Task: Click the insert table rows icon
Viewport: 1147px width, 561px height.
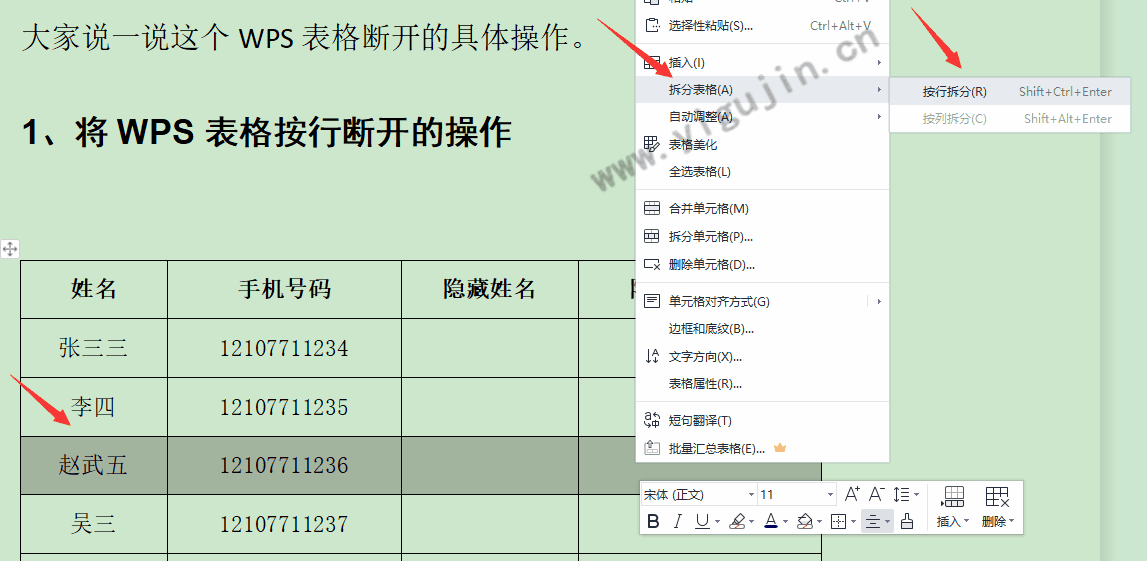Action: pos(952,497)
